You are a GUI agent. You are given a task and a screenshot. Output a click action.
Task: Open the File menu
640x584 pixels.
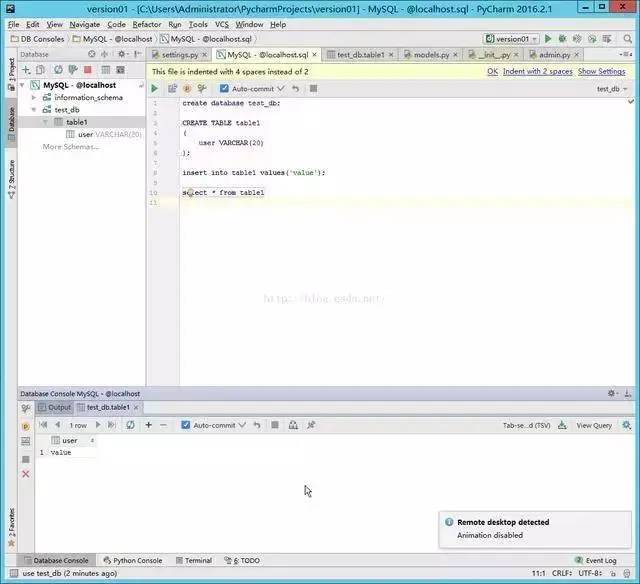coord(13,24)
